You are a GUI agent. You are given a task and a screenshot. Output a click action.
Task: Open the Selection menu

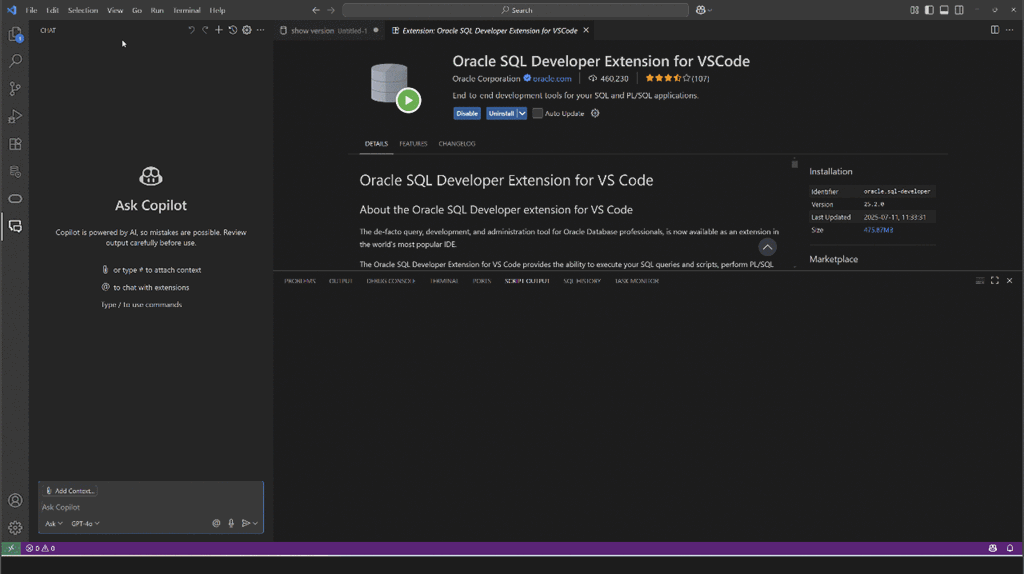tap(83, 10)
